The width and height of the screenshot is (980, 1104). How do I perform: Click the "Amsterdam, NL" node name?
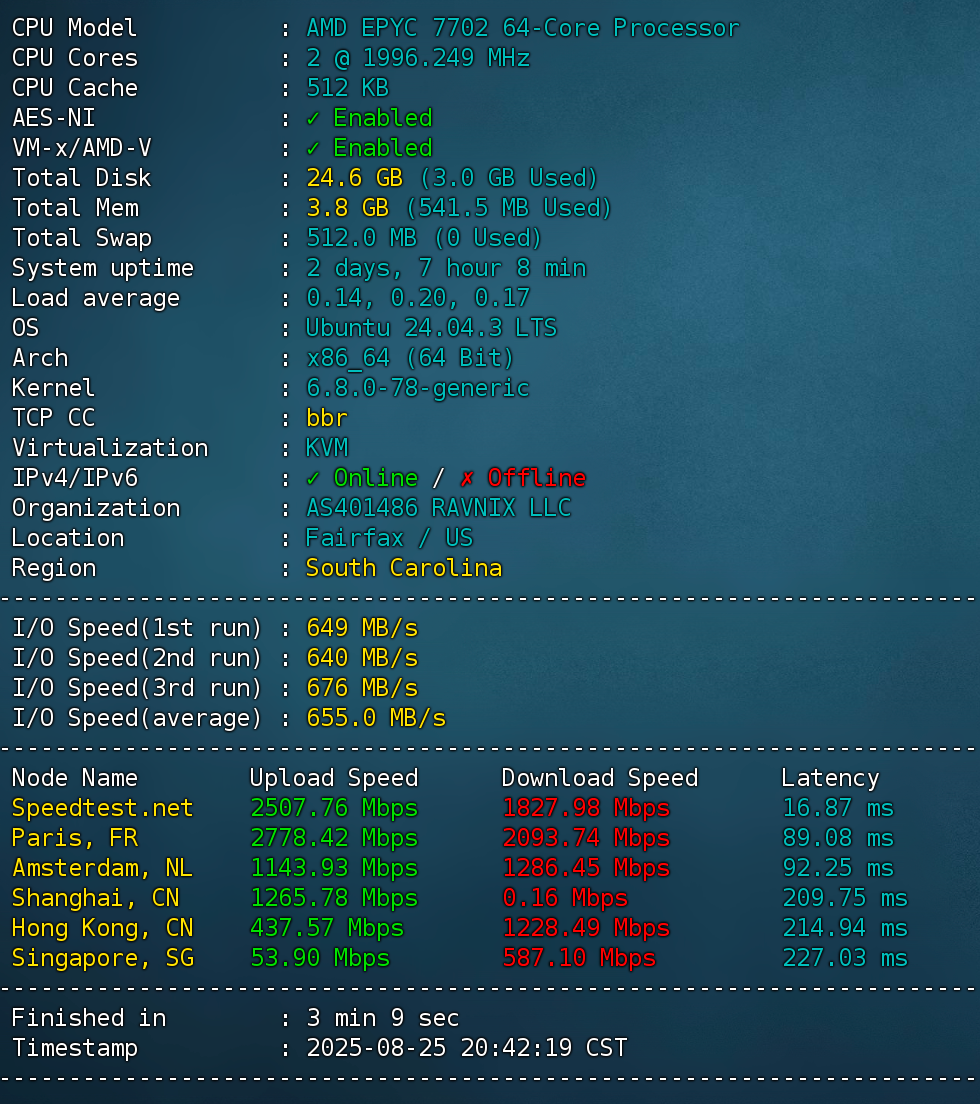click(x=103, y=869)
